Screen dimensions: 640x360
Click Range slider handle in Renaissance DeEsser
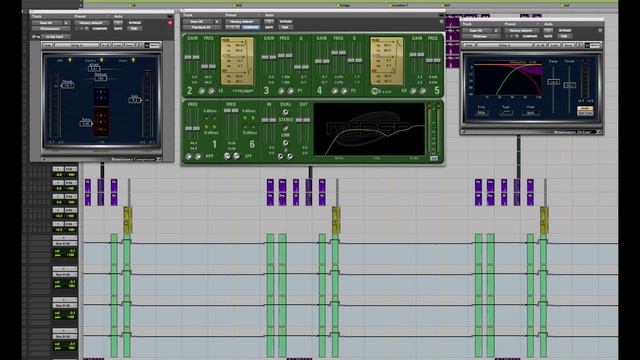[553, 82]
